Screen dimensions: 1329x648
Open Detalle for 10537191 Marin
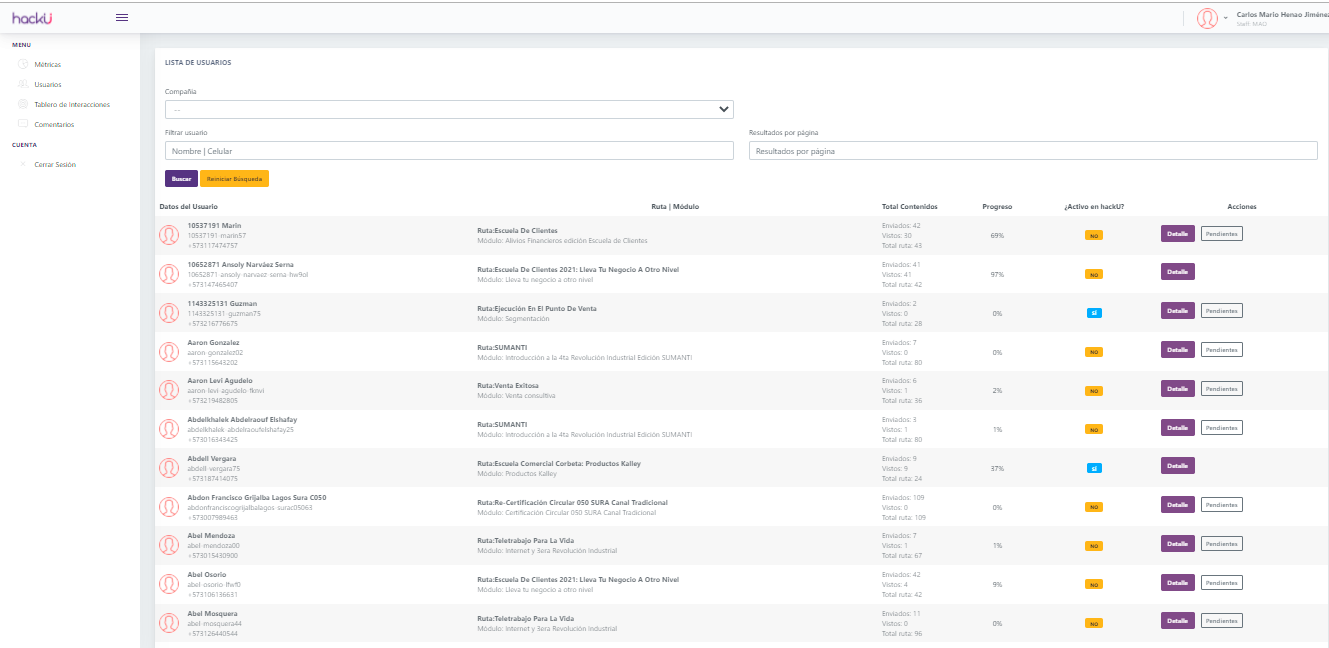[x=1178, y=233]
